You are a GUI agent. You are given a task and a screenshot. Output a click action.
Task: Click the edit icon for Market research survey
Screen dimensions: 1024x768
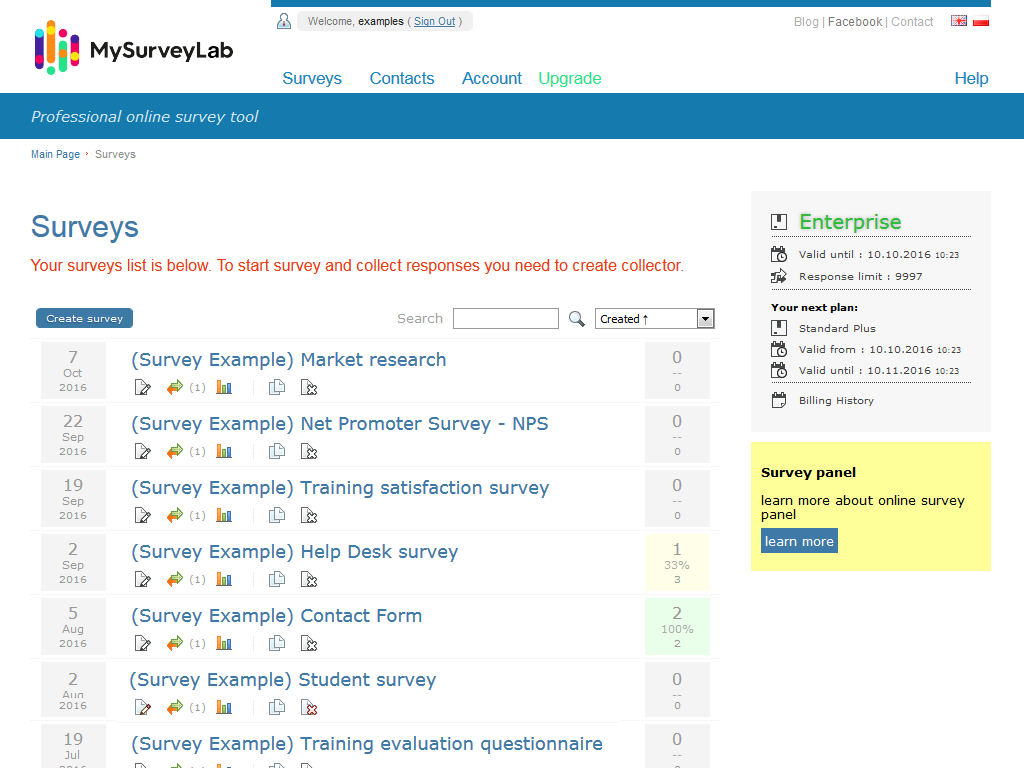(x=143, y=388)
